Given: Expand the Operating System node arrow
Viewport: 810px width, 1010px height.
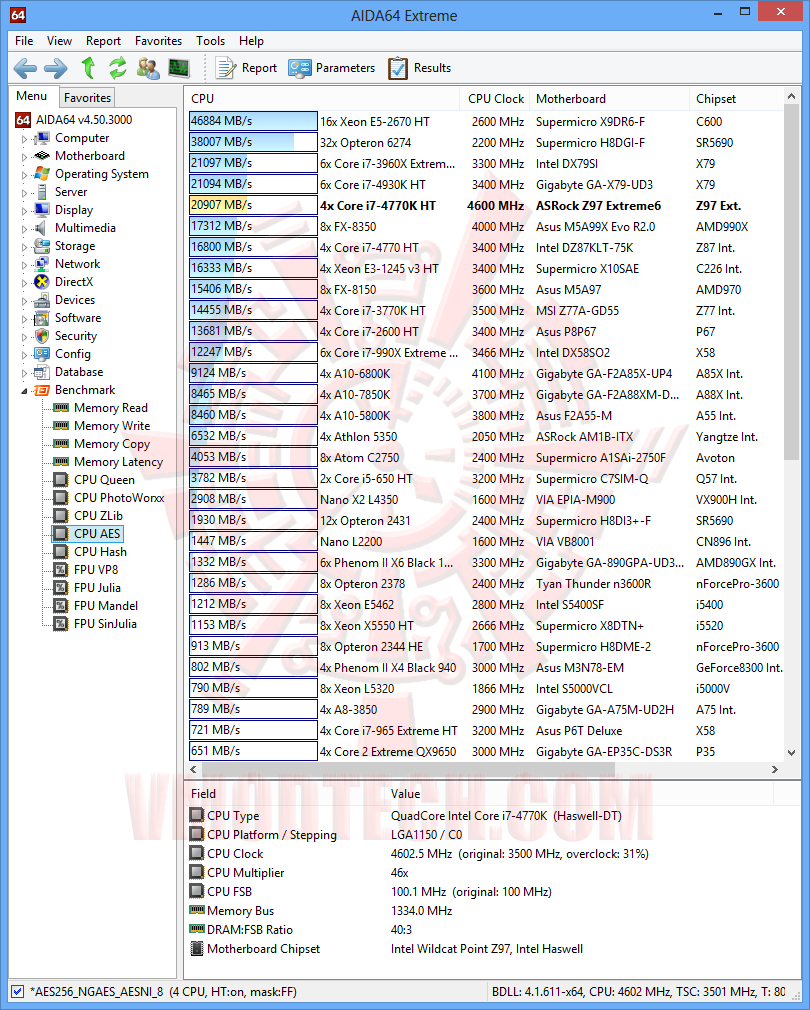Looking at the screenshot, I should point(25,175).
